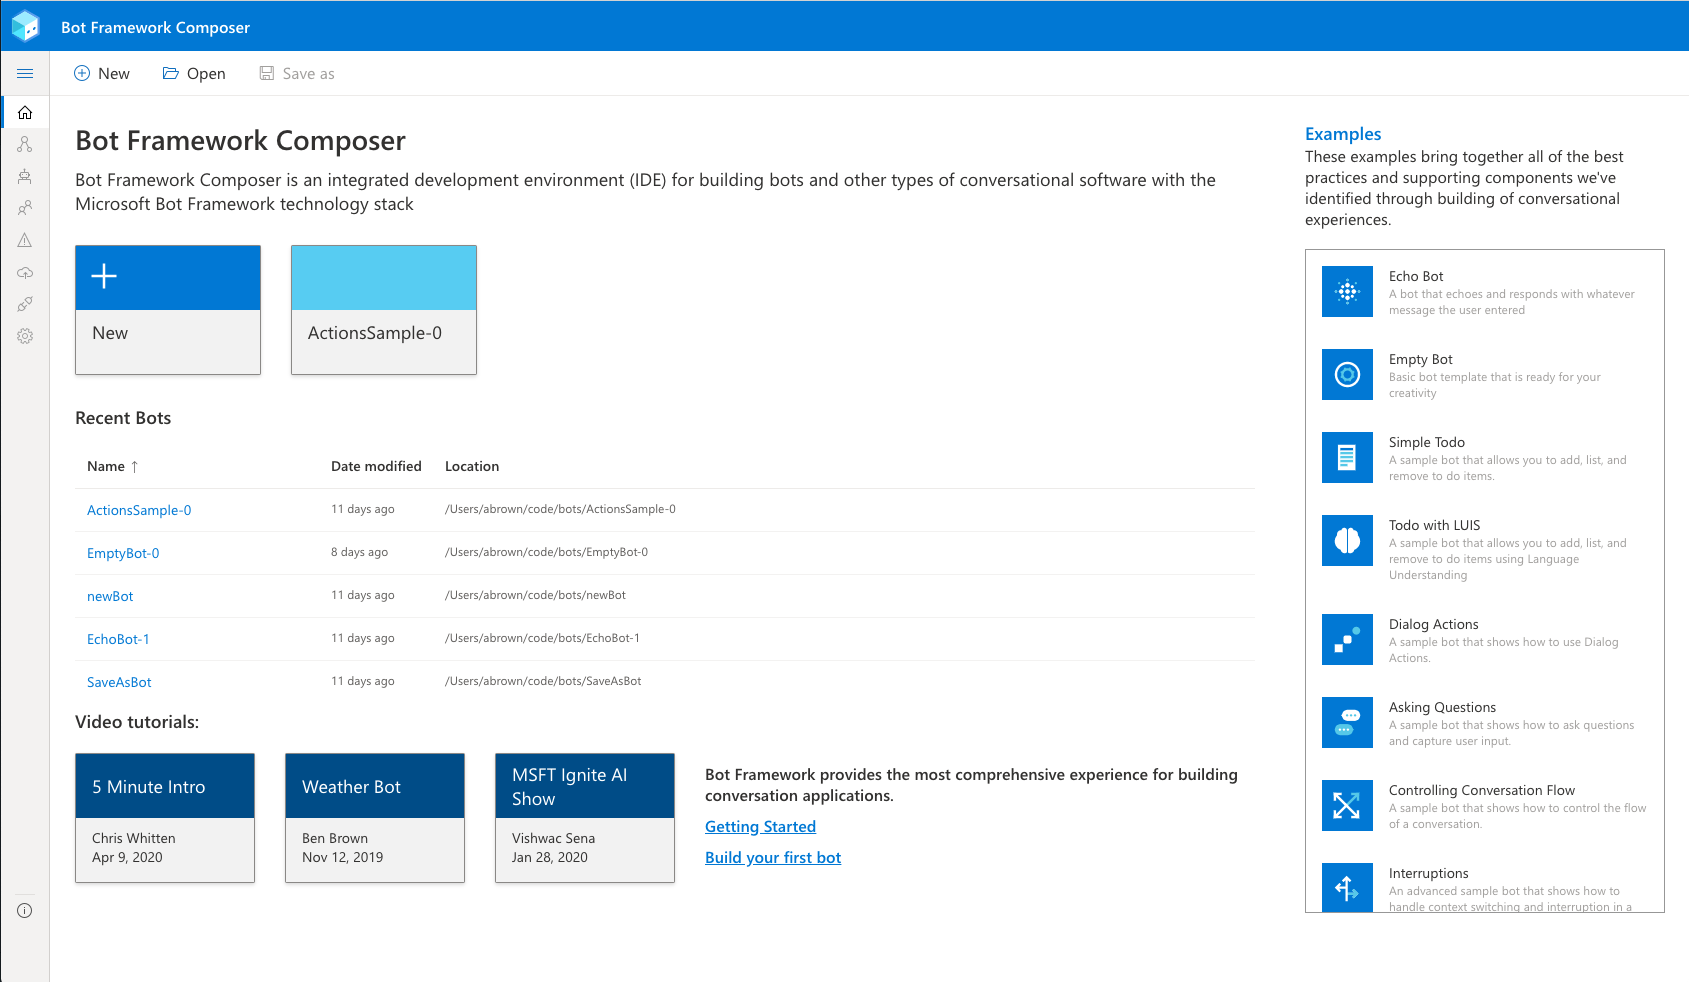Viewport: 1689px width, 982px height.
Task: Open newBot from Recent Bots list
Action: click(x=110, y=596)
